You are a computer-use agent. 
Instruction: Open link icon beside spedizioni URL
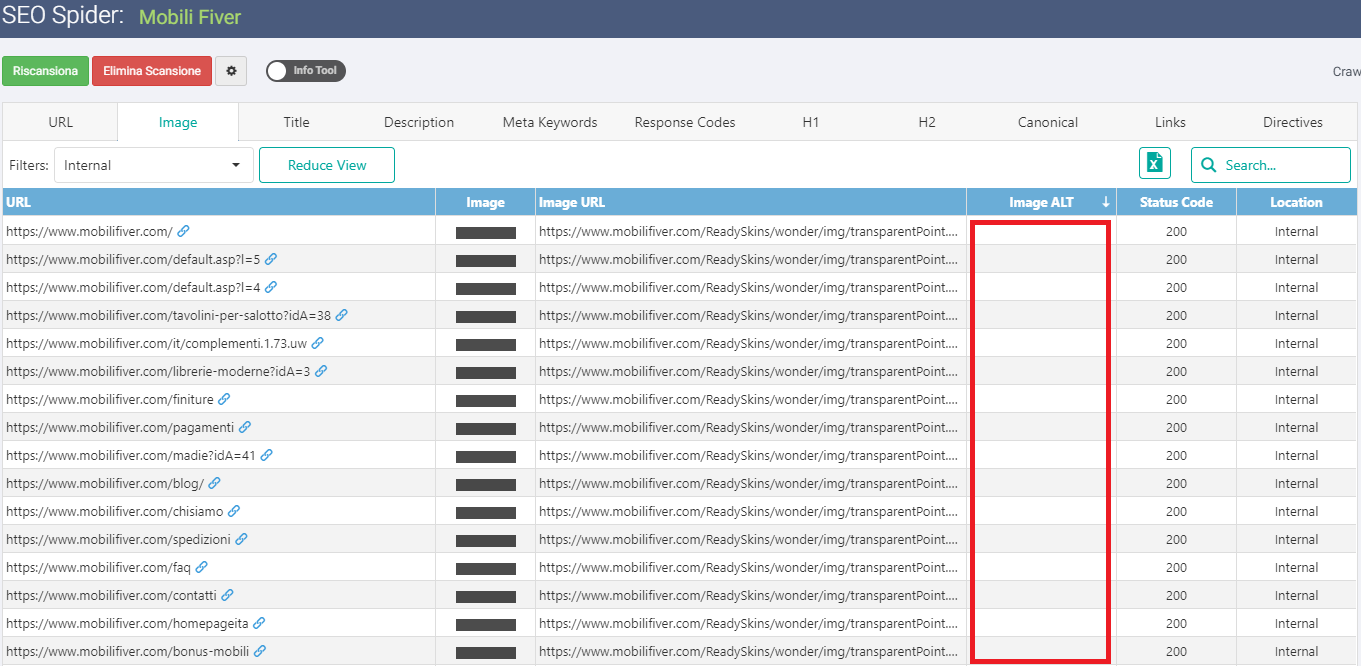[x=241, y=539]
